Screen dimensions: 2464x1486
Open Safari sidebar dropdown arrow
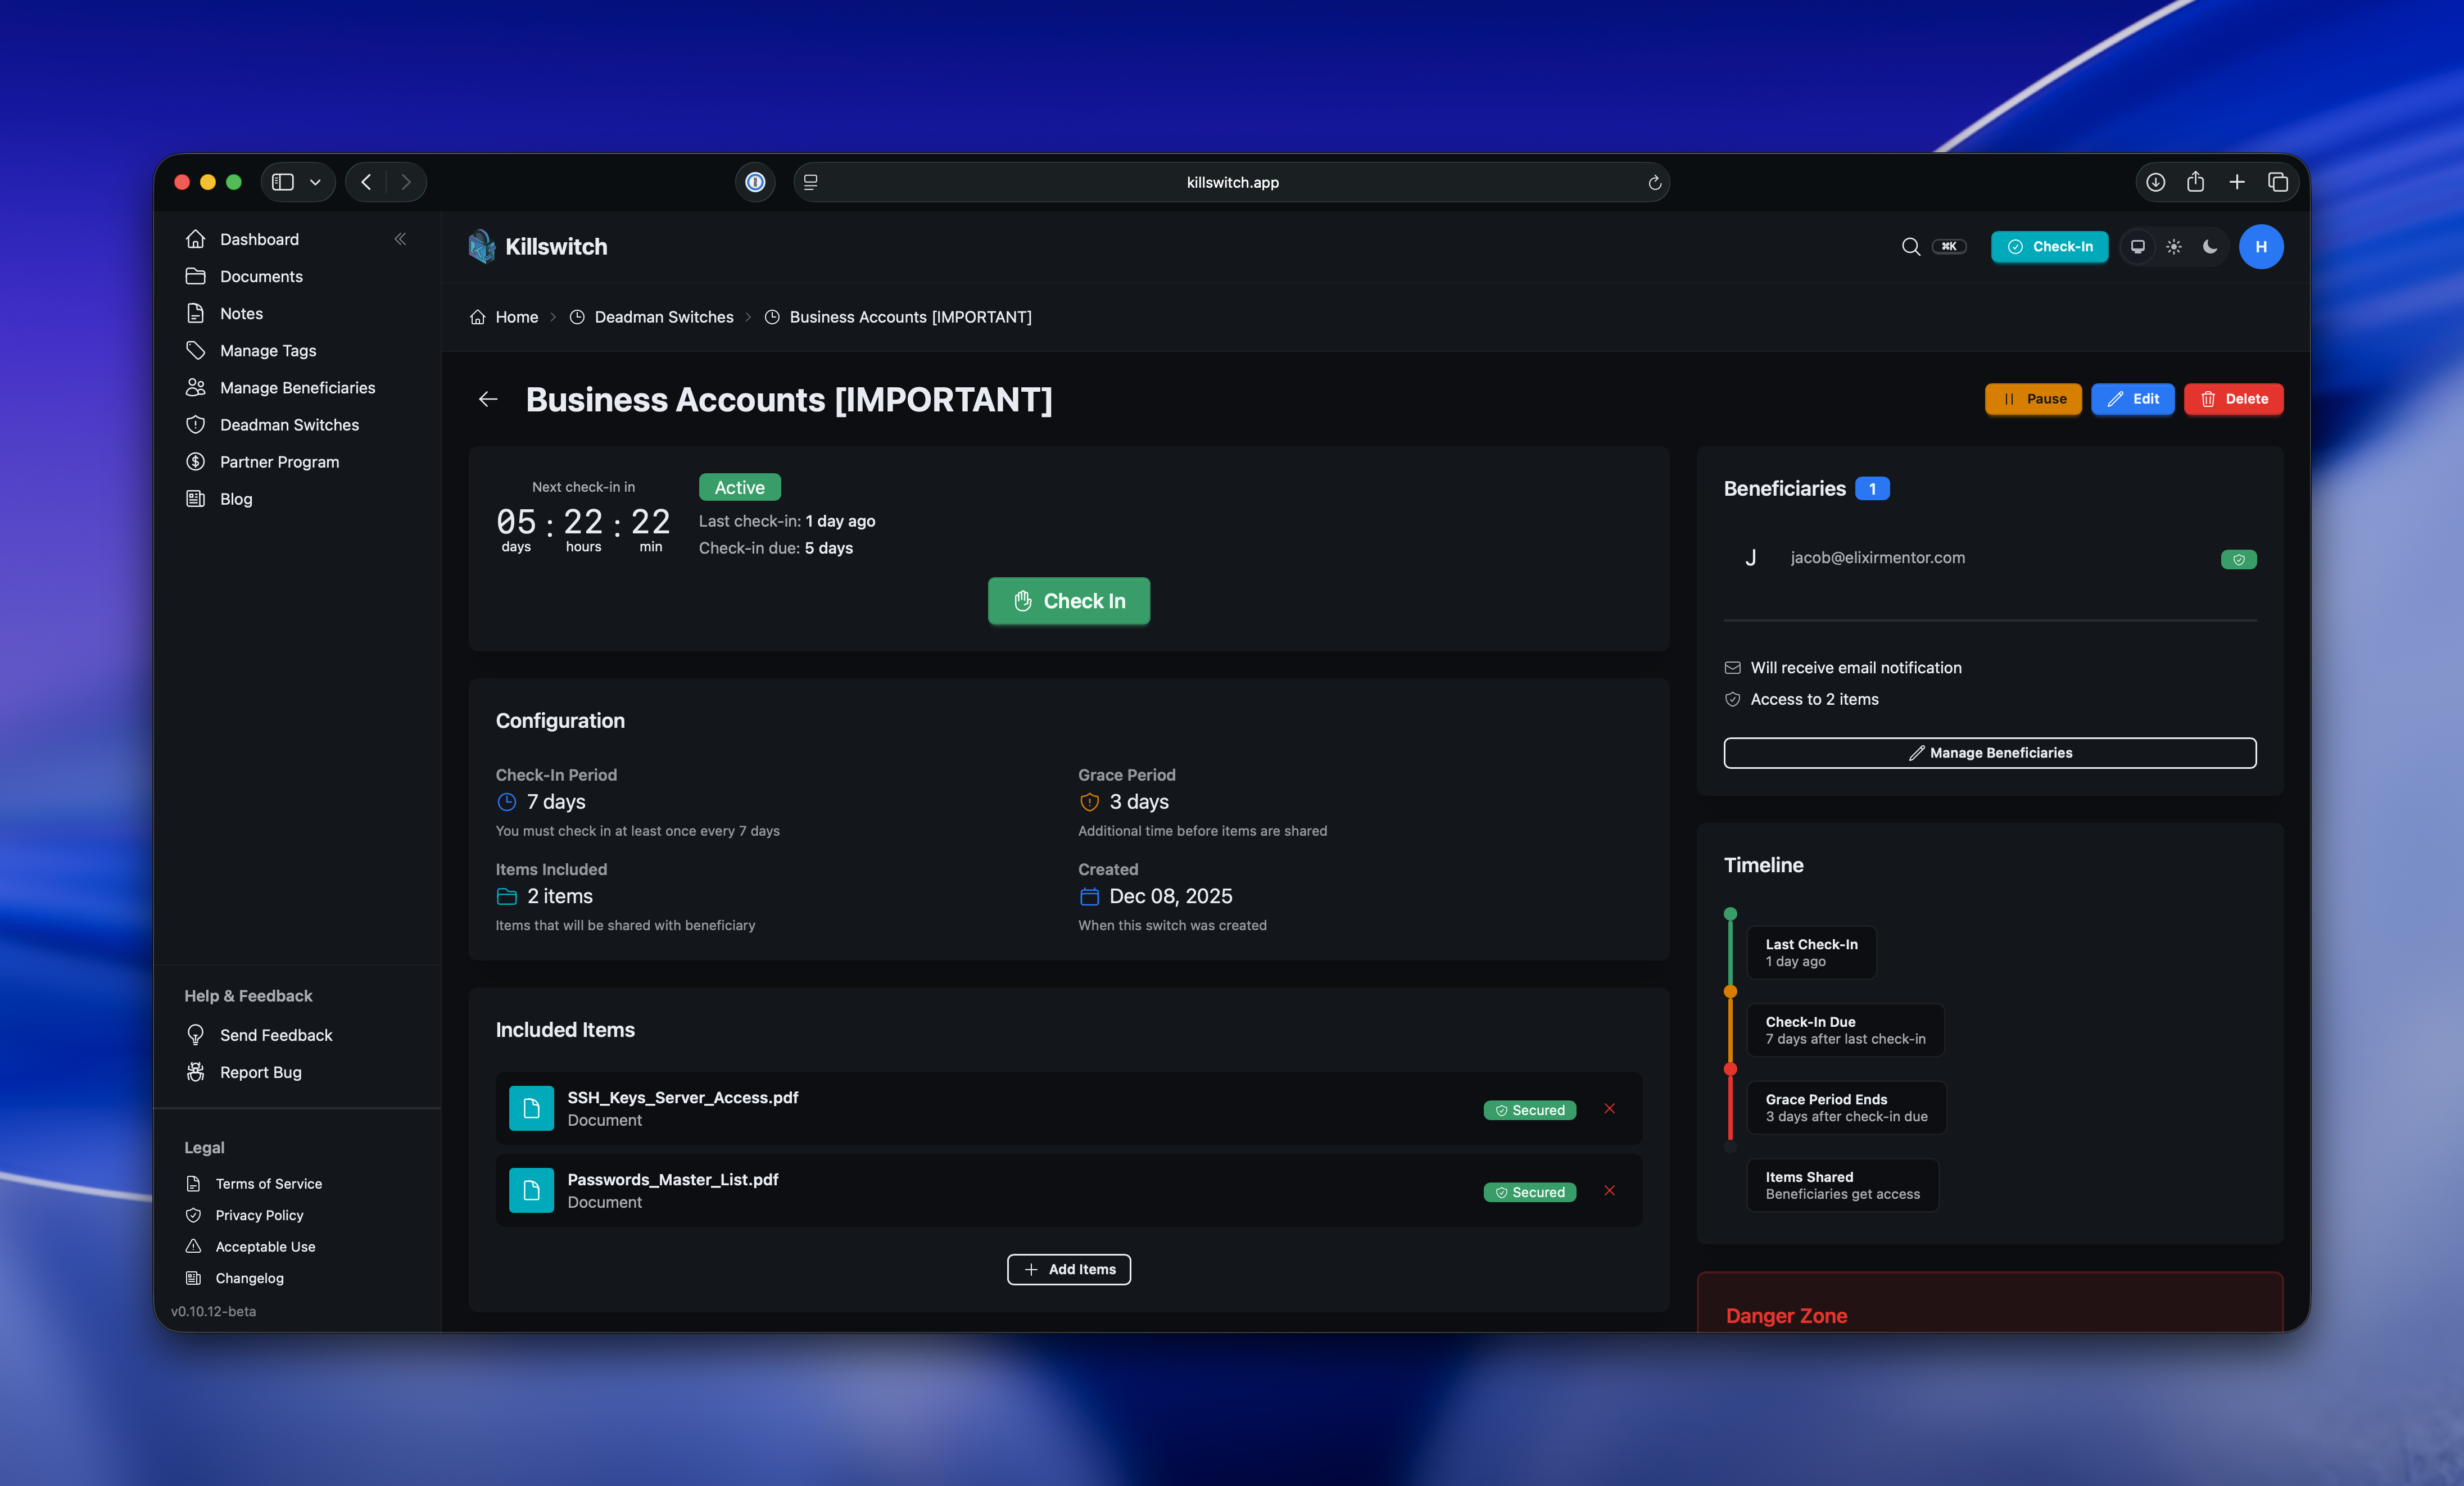tap(315, 182)
